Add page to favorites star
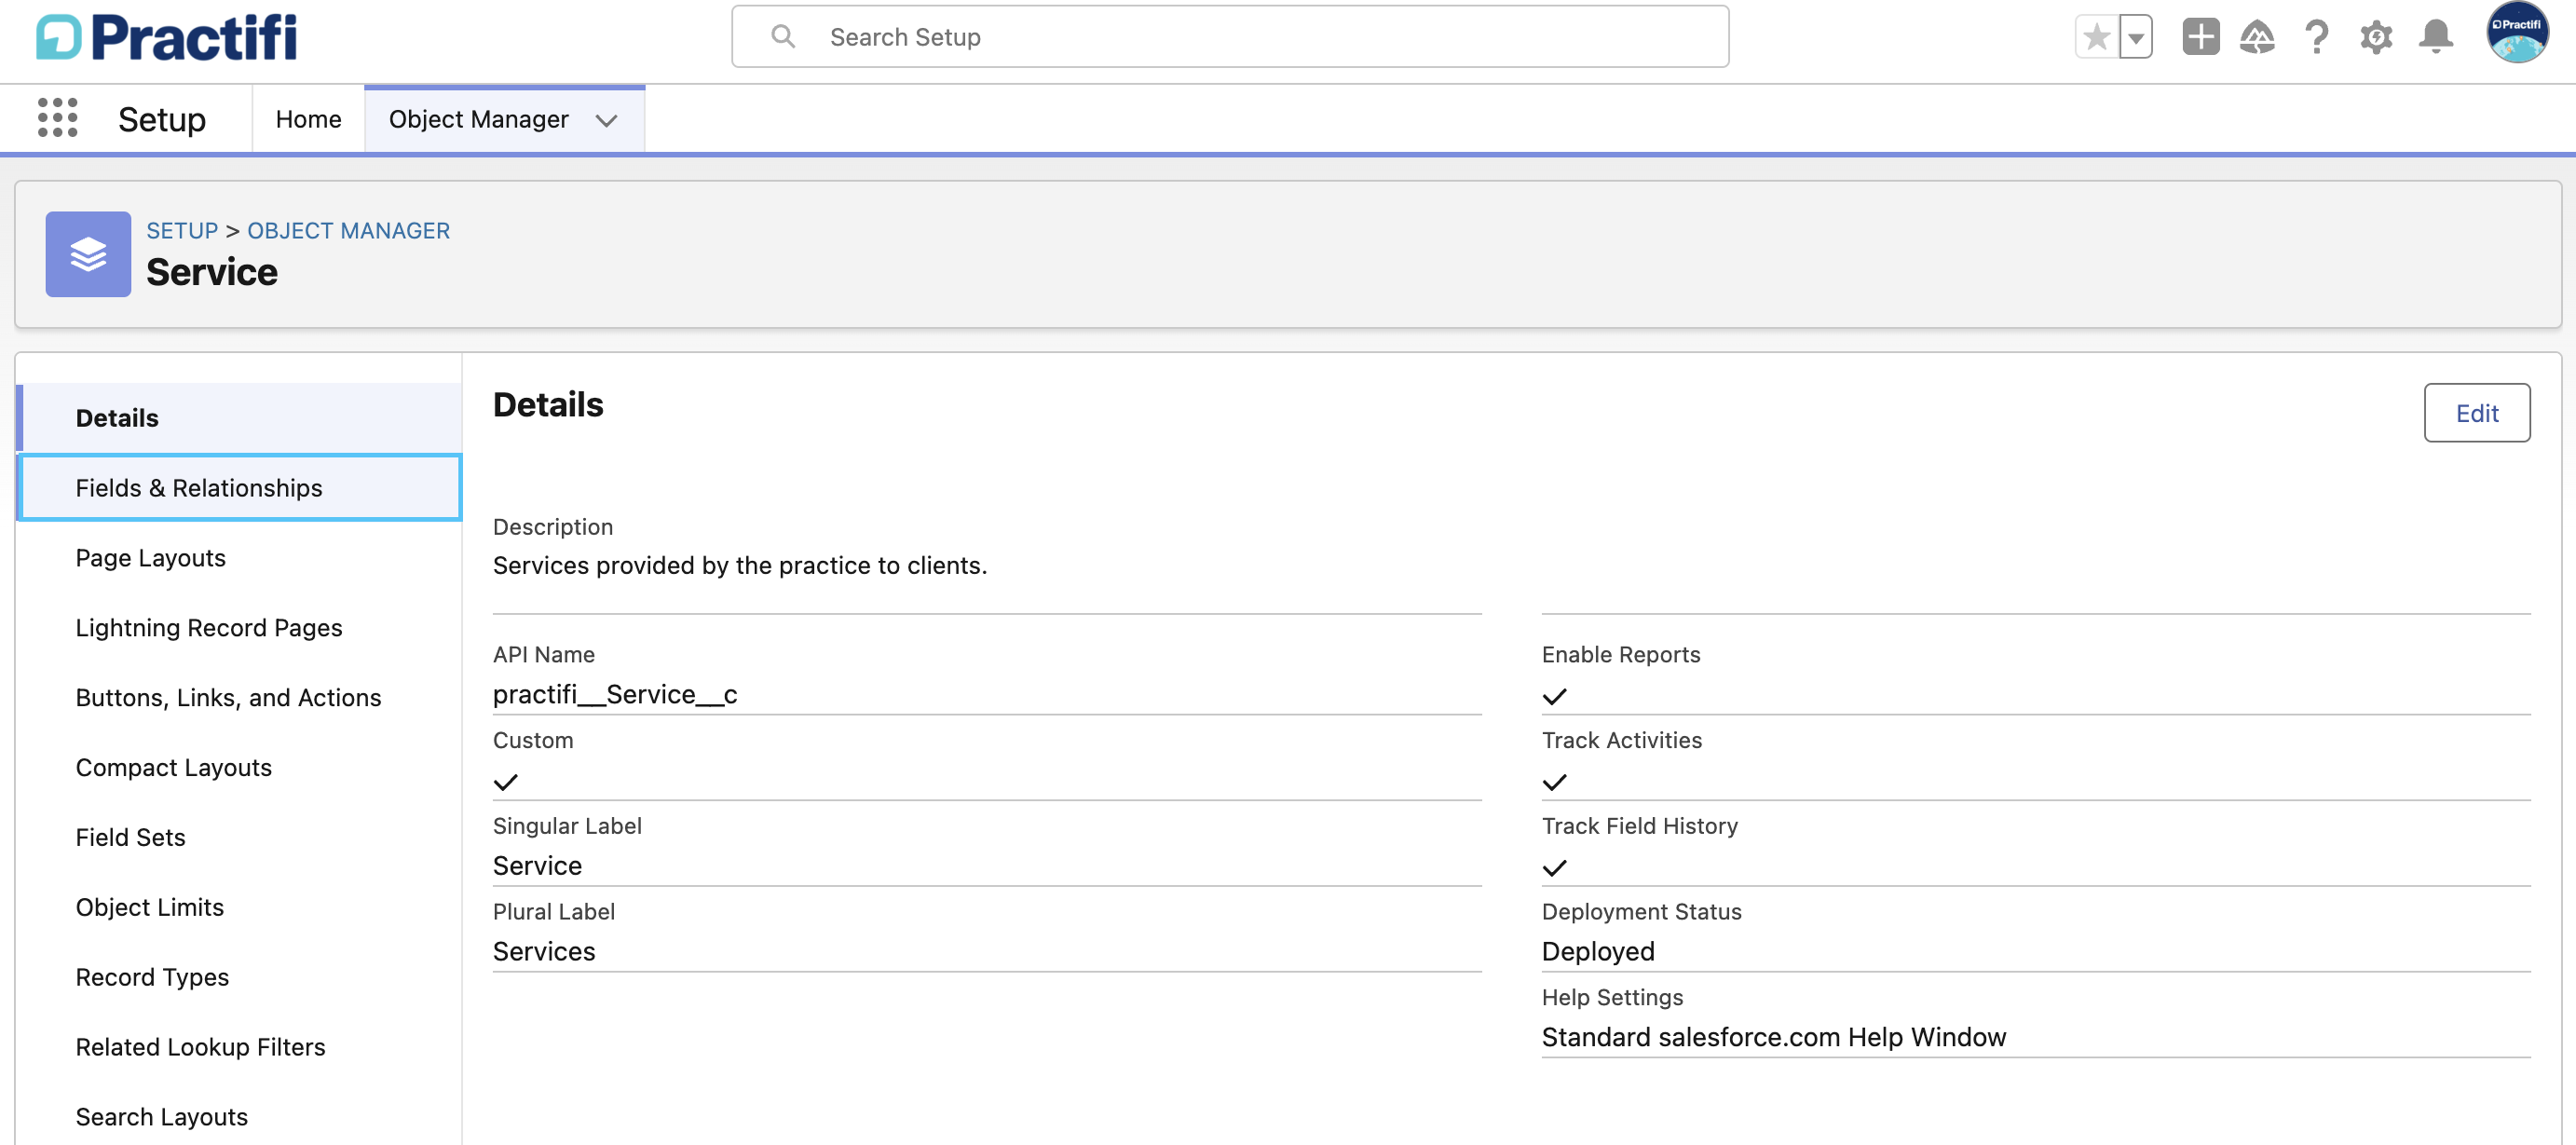Screen dimensions: 2576x1145 tap(2097, 38)
